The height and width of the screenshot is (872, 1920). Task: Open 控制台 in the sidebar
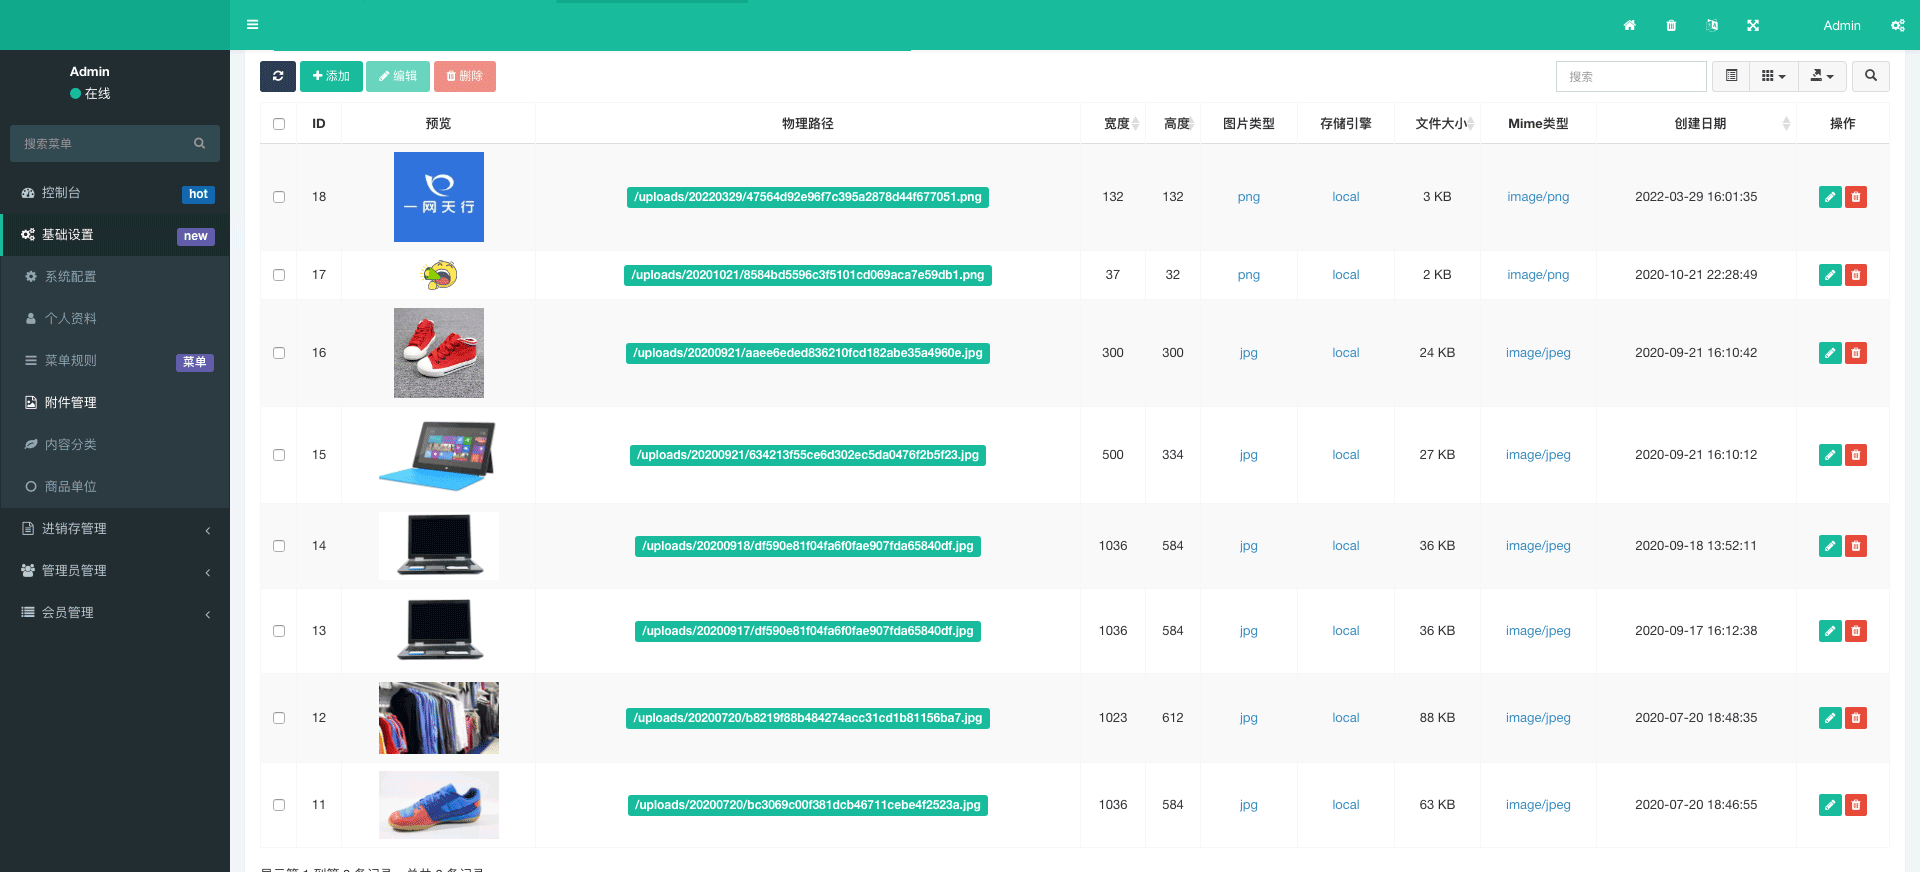coord(115,193)
